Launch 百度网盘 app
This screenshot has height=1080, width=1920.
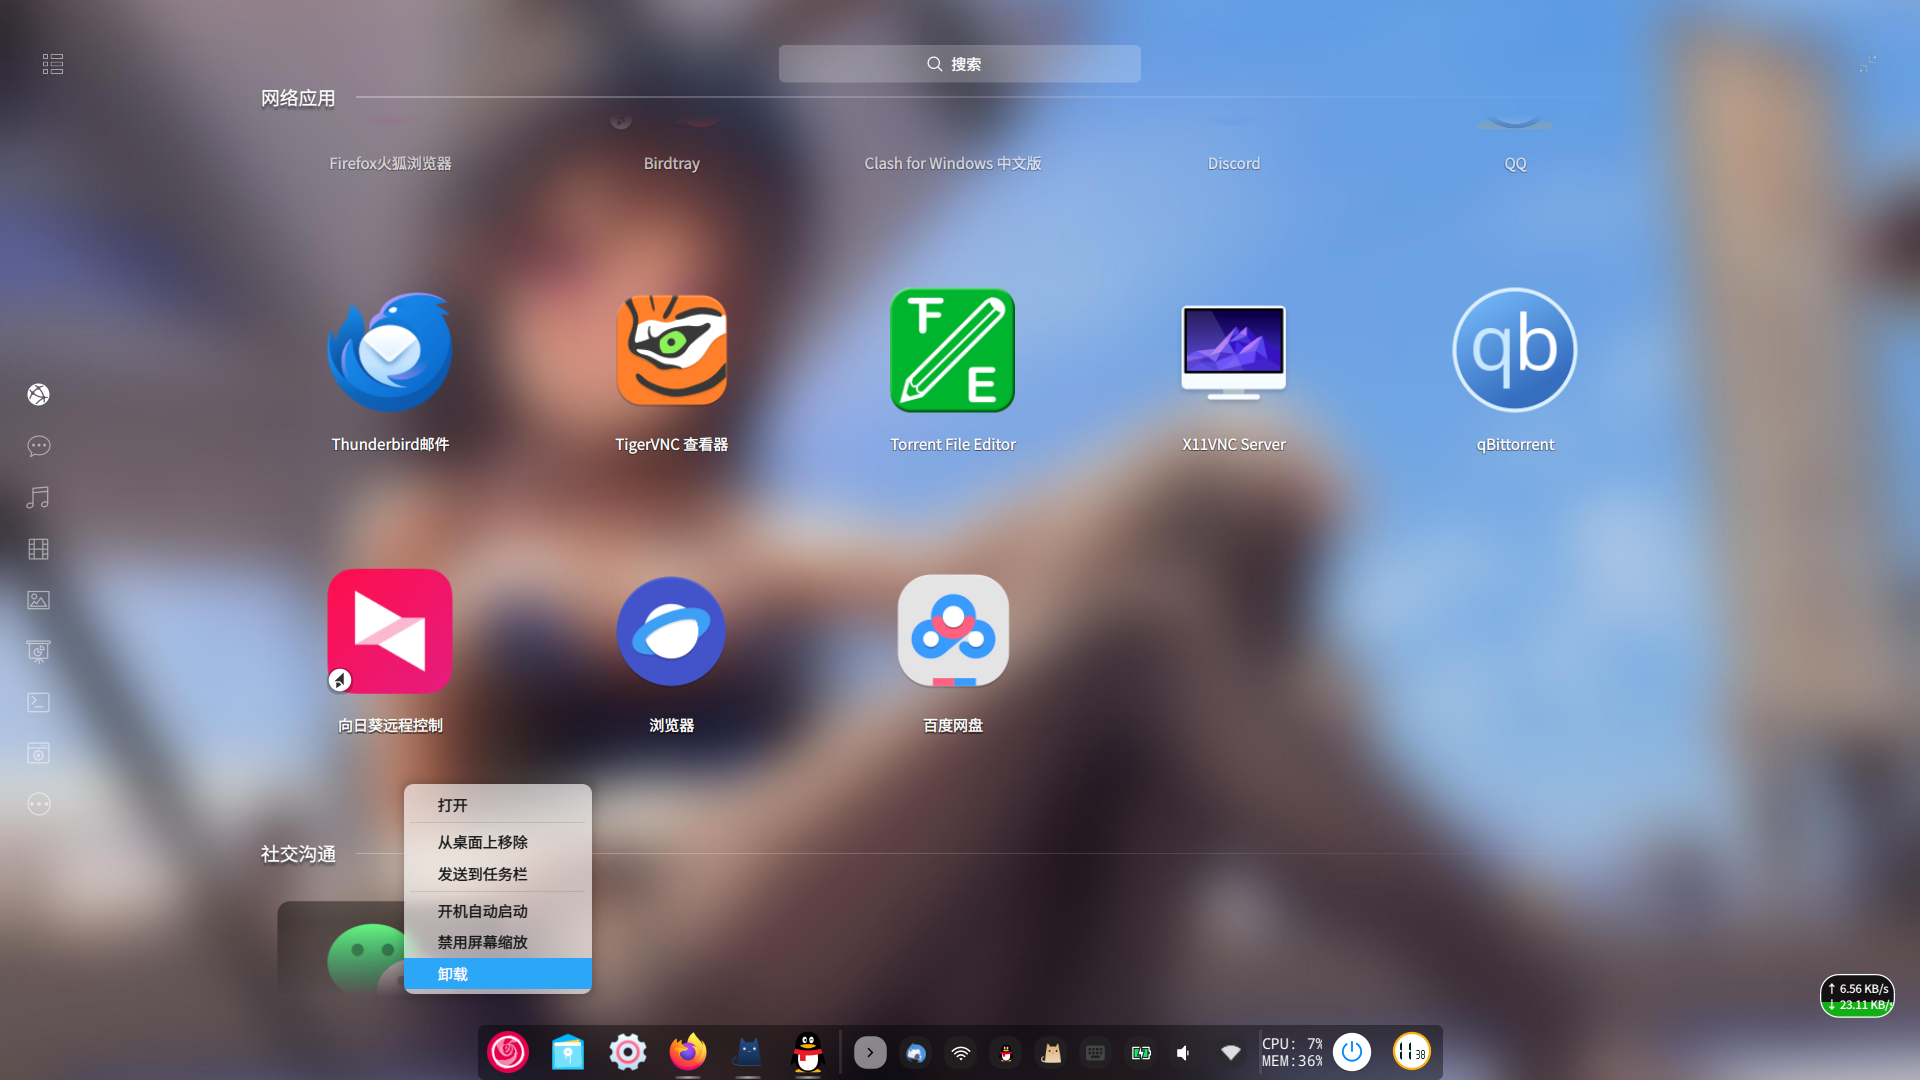(x=953, y=632)
